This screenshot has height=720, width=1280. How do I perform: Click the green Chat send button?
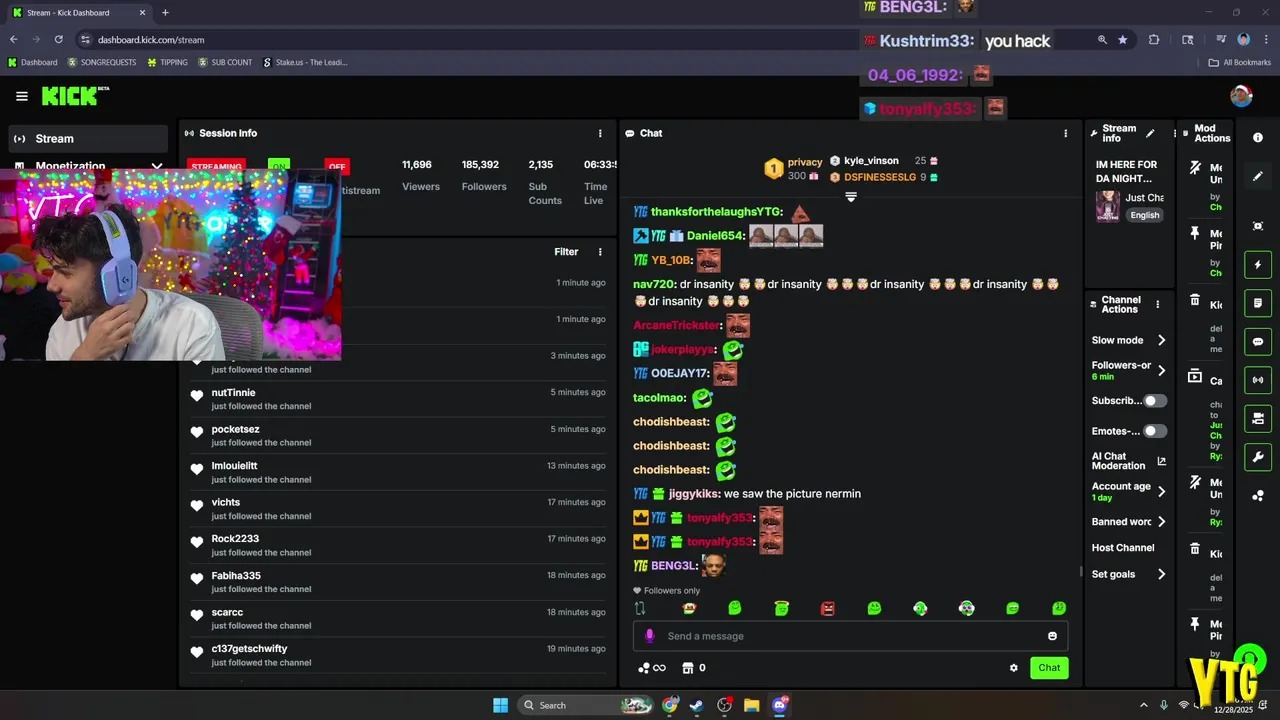point(1049,668)
